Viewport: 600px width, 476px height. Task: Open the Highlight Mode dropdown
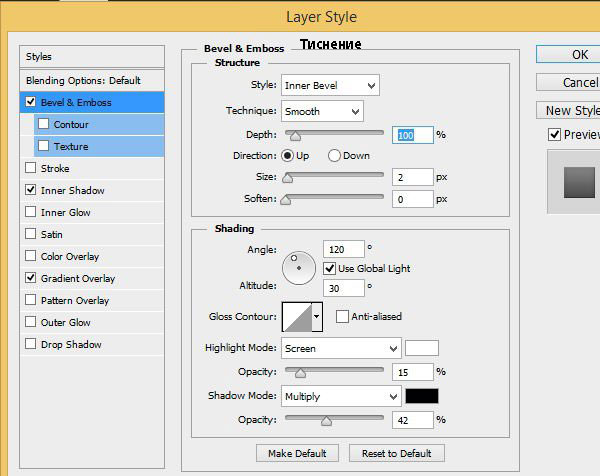pos(341,349)
